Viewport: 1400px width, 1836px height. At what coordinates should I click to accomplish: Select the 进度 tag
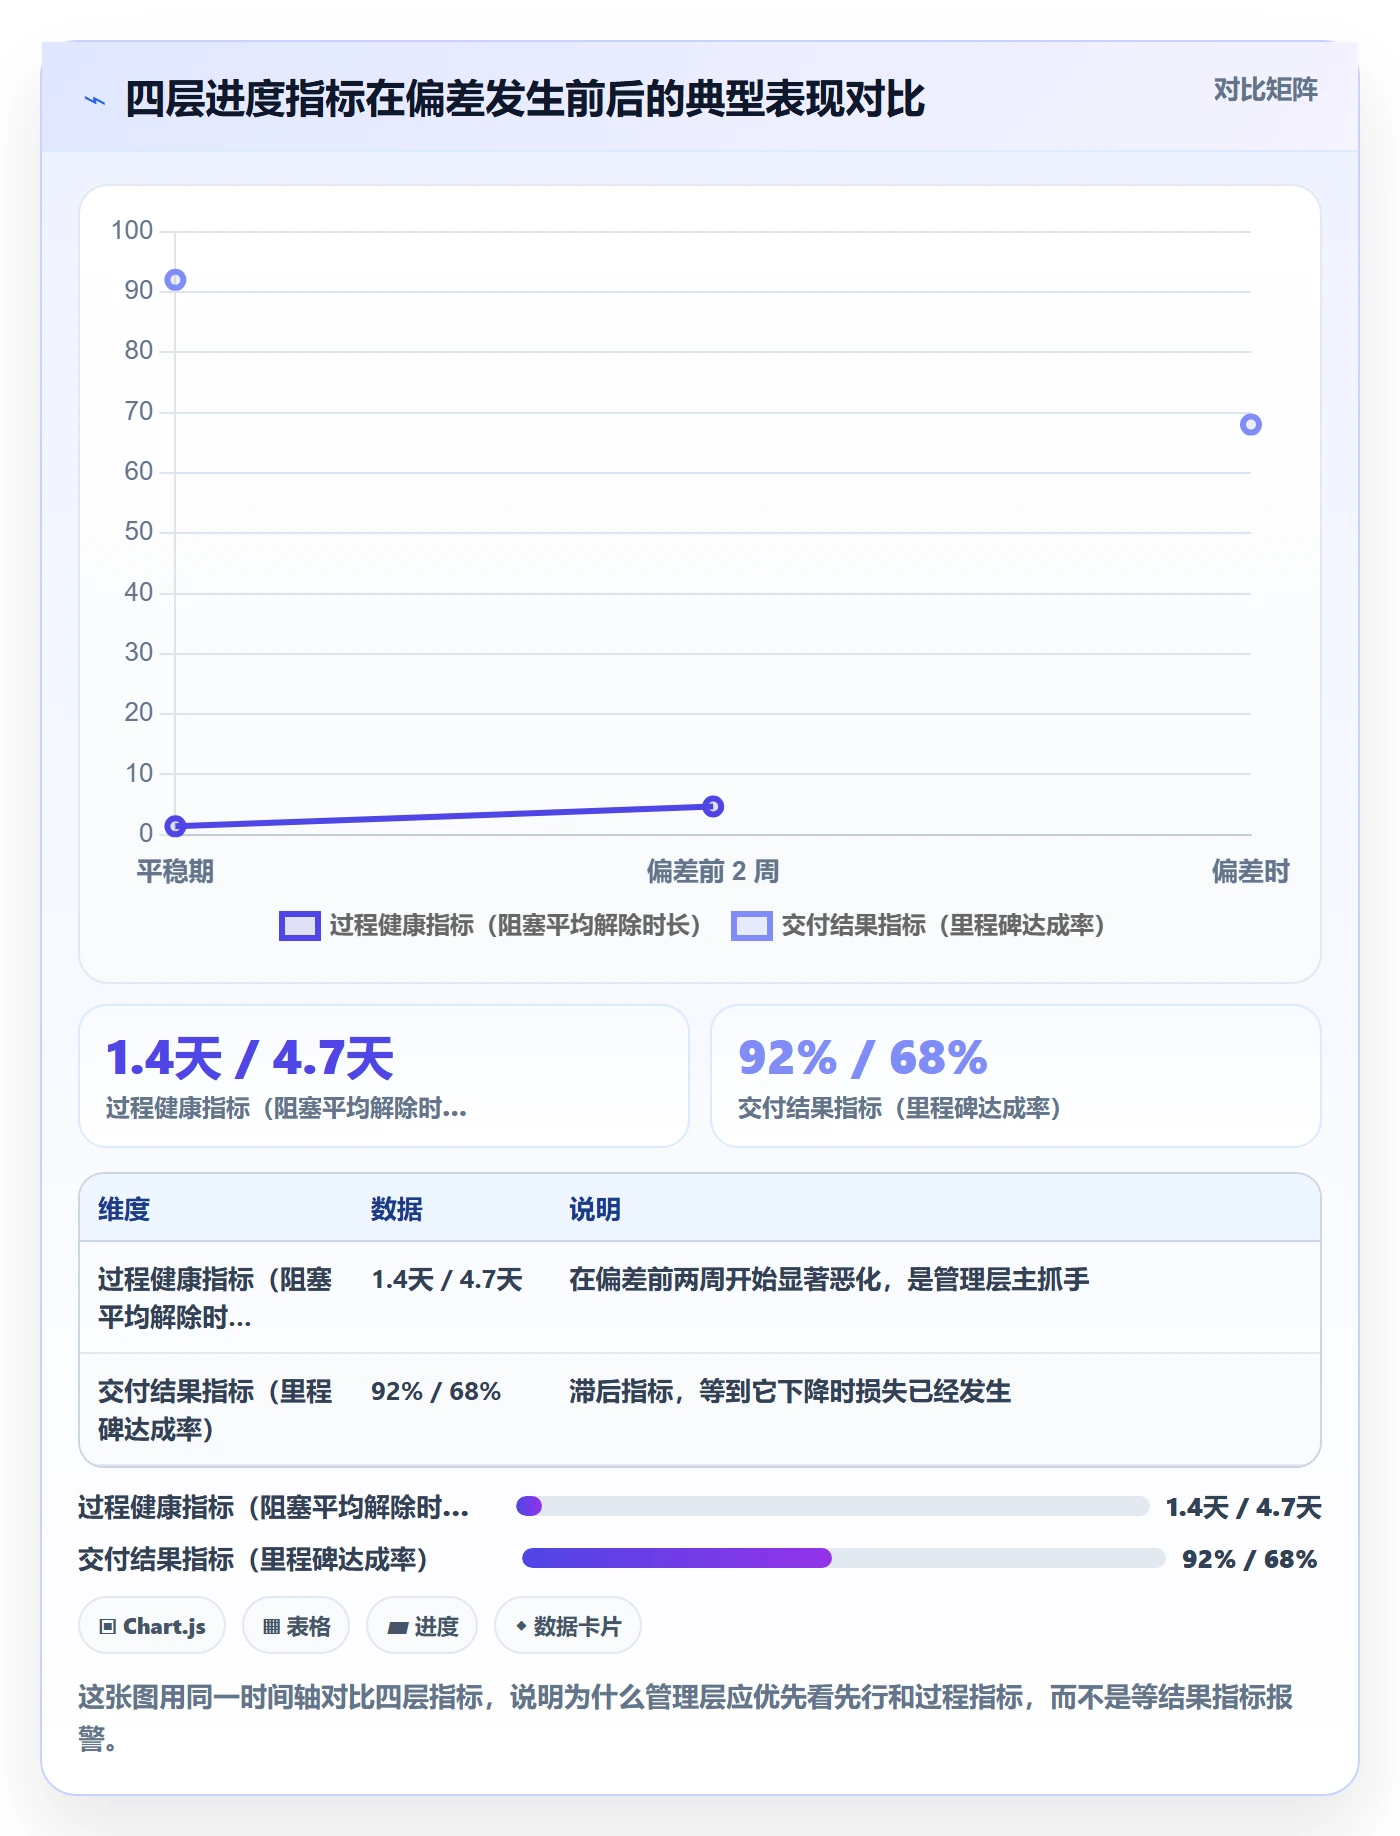[x=422, y=1626]
